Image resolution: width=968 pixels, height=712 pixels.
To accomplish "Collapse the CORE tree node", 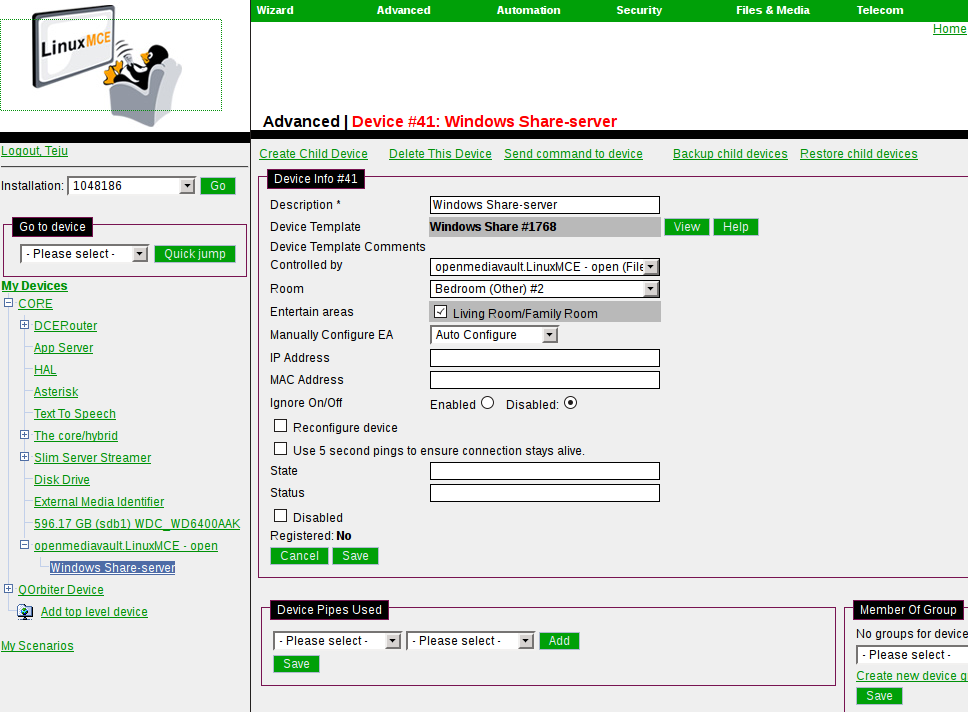I will 9,303.
